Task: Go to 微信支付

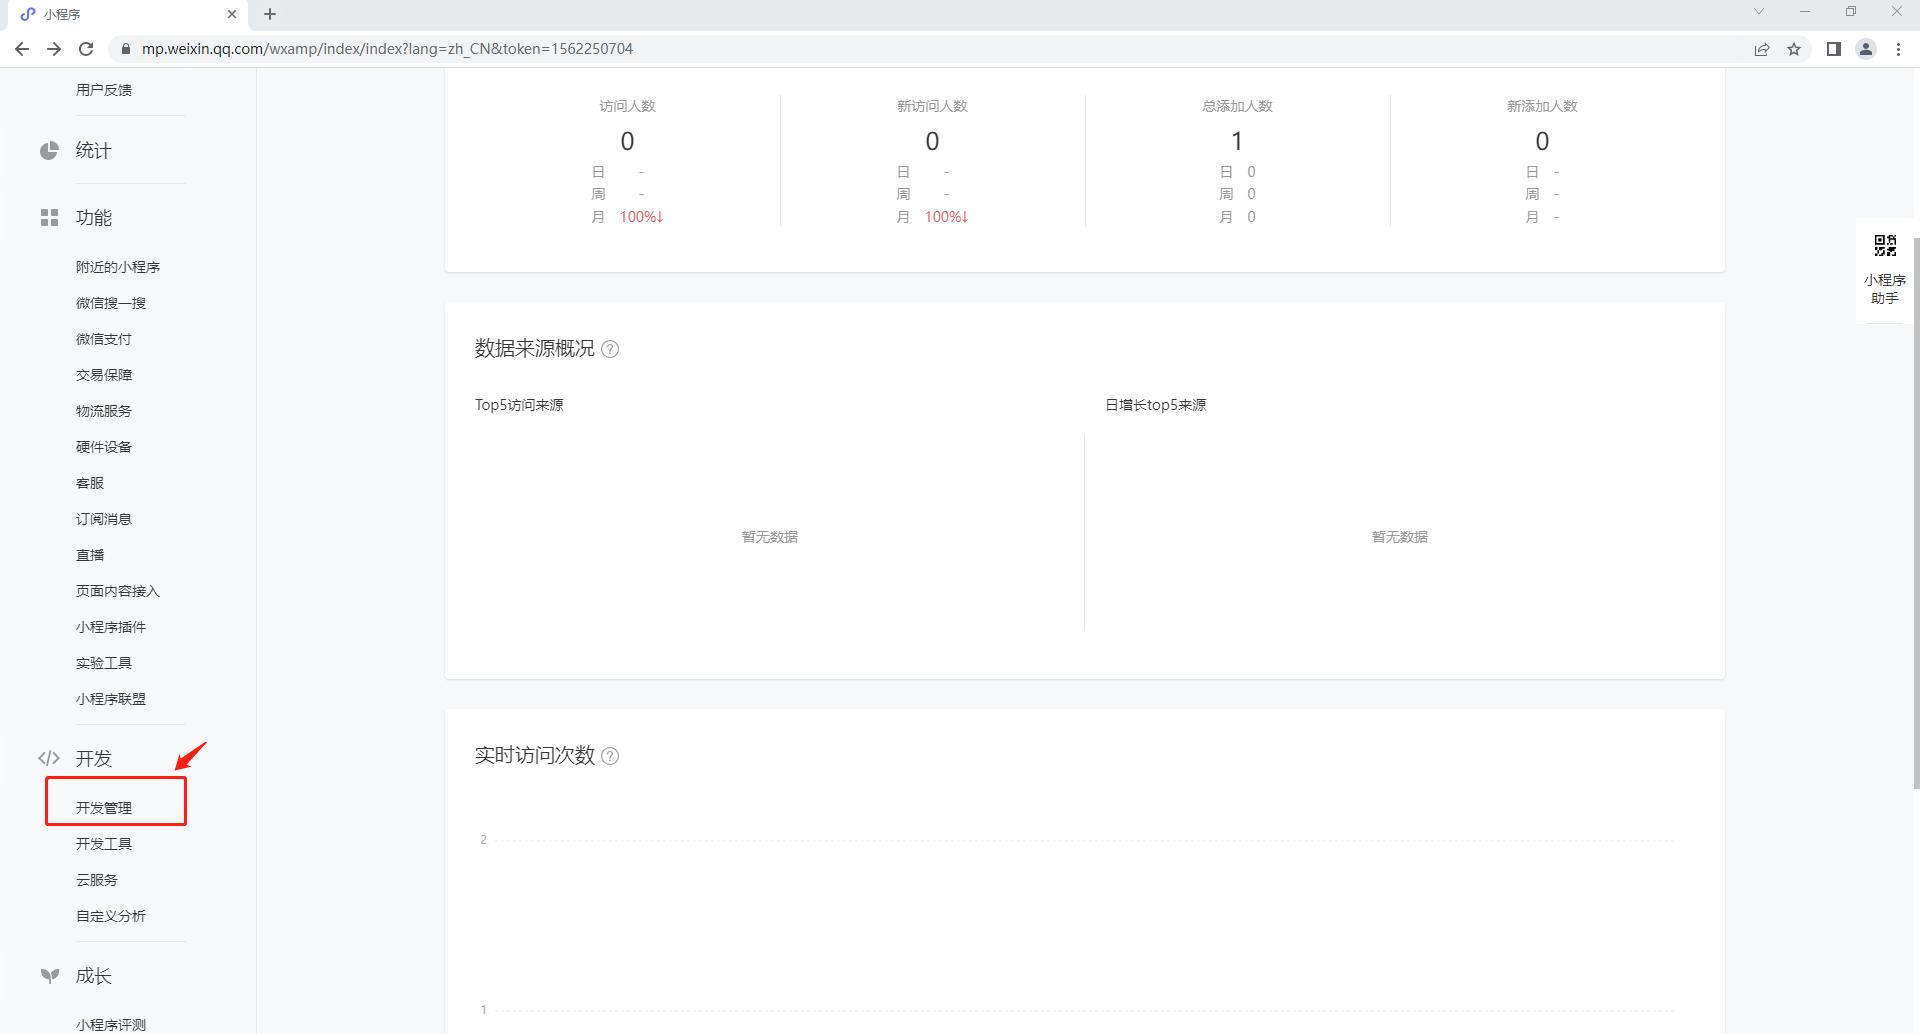Action: 104,339
